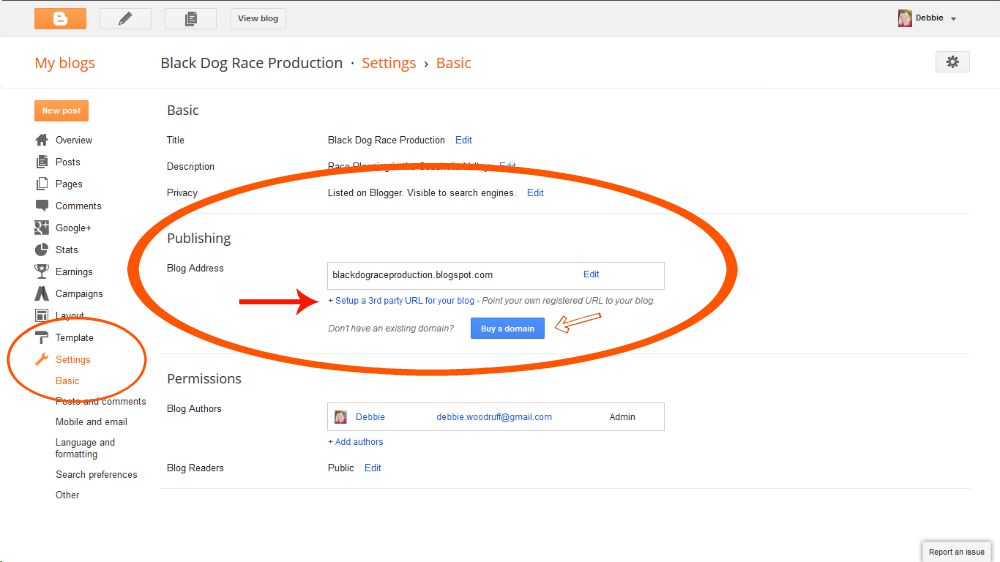Click blackdograceproduction.blogspot.com address text

click(x=412, y=275)
